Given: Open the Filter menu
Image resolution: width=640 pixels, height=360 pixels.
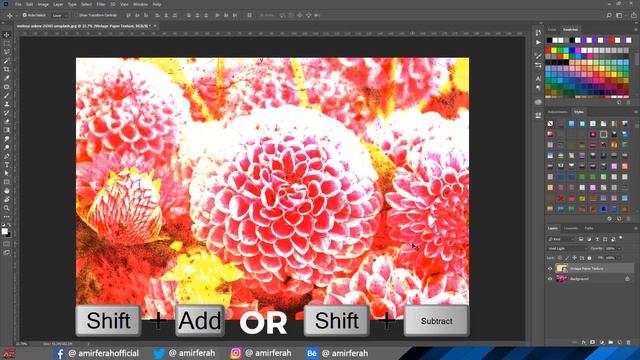Looking at the screenshot, I should (101, 4).
